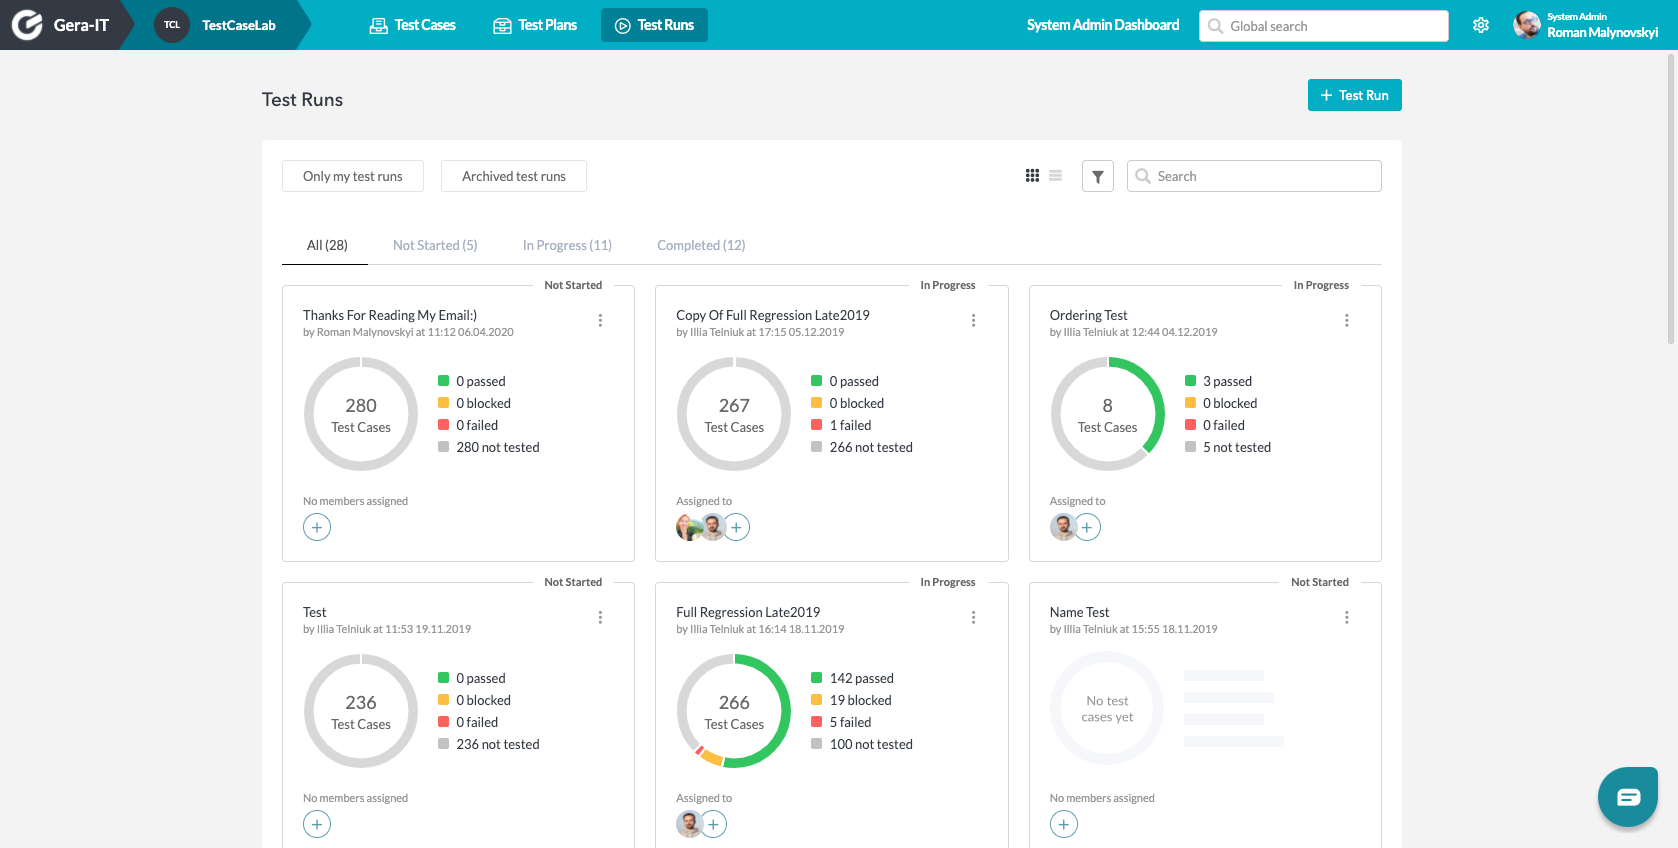
Task: Select the In Progress (11) tab
Action: pyautogui.click(x=567, y=245)
